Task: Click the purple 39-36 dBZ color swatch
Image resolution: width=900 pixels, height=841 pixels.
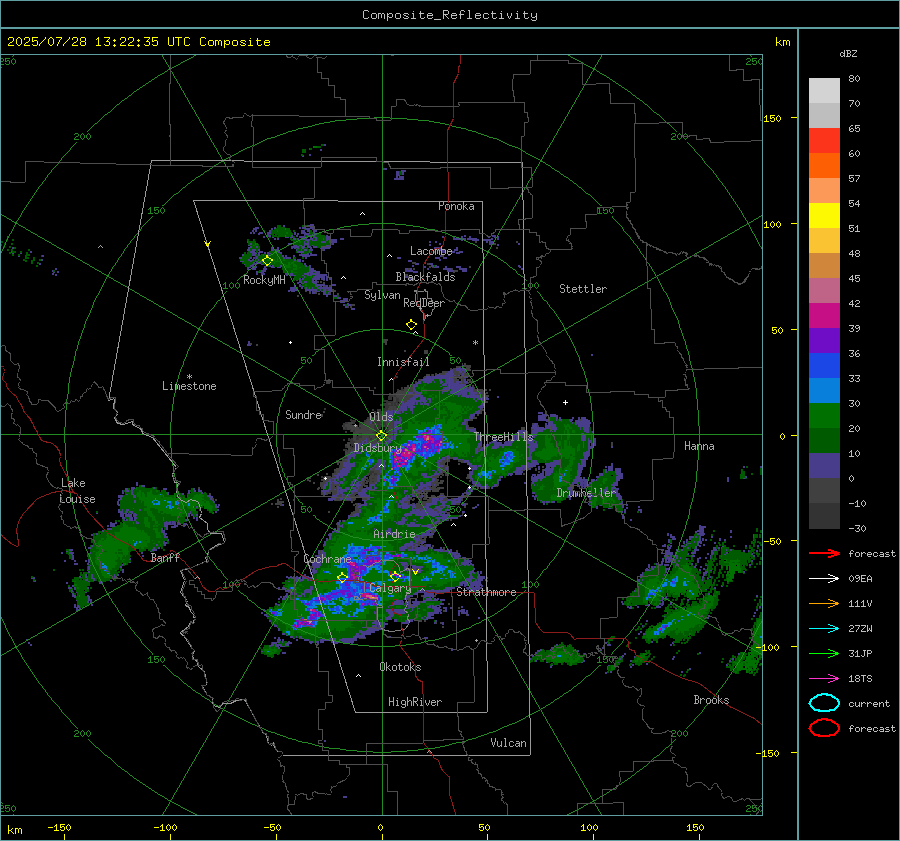Action: [824, 341]
